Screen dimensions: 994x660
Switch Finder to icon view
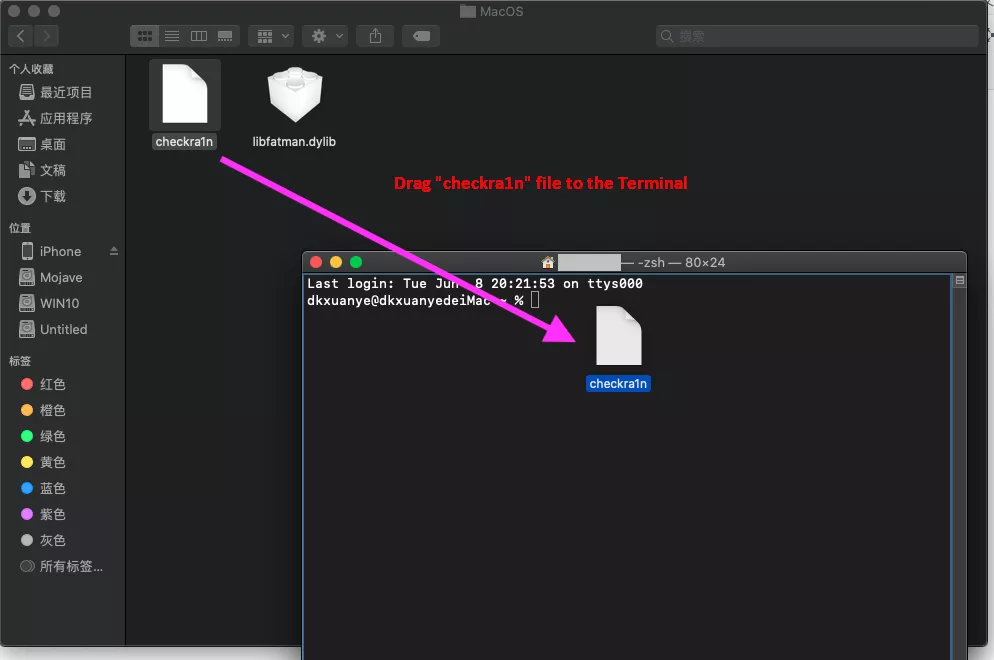(145, 36)
